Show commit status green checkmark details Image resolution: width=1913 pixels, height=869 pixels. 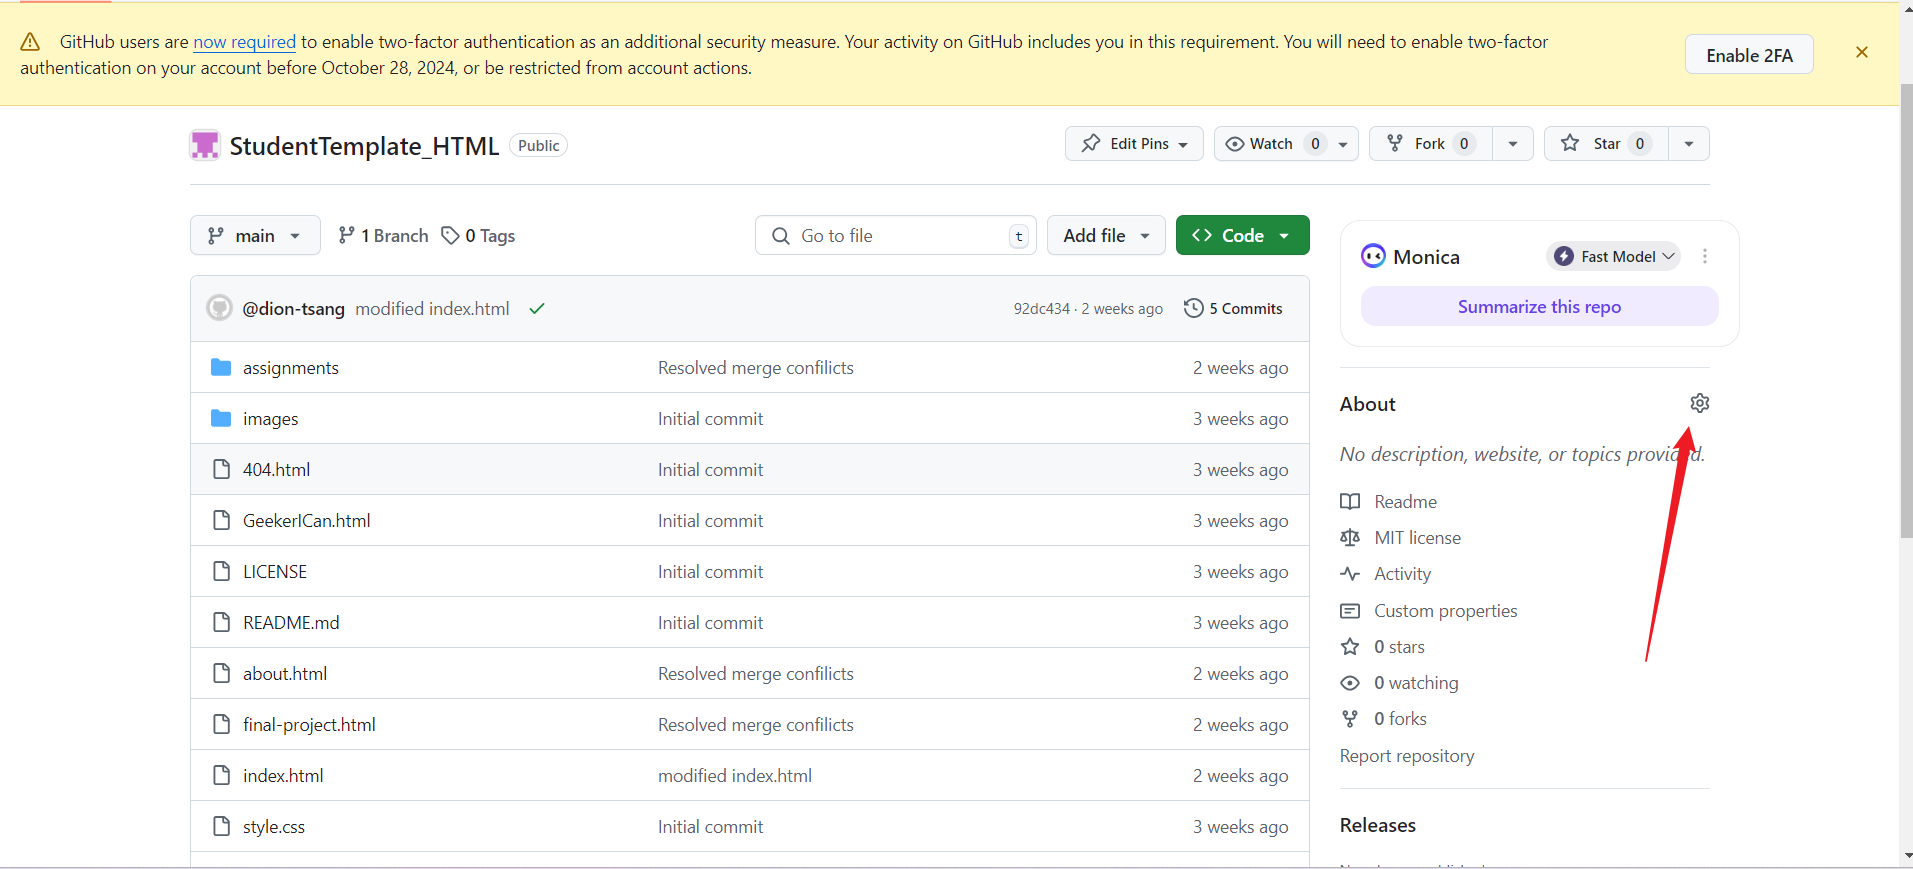point(537,309)
